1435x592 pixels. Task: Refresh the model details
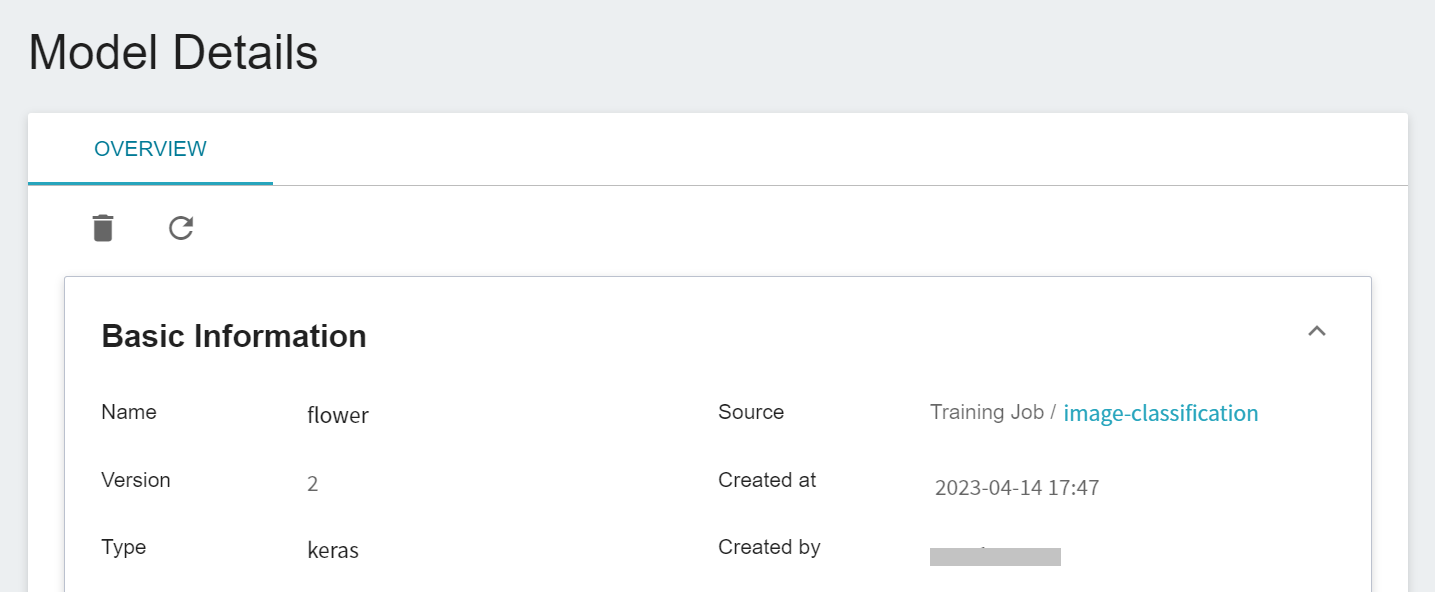pos(181,228)
